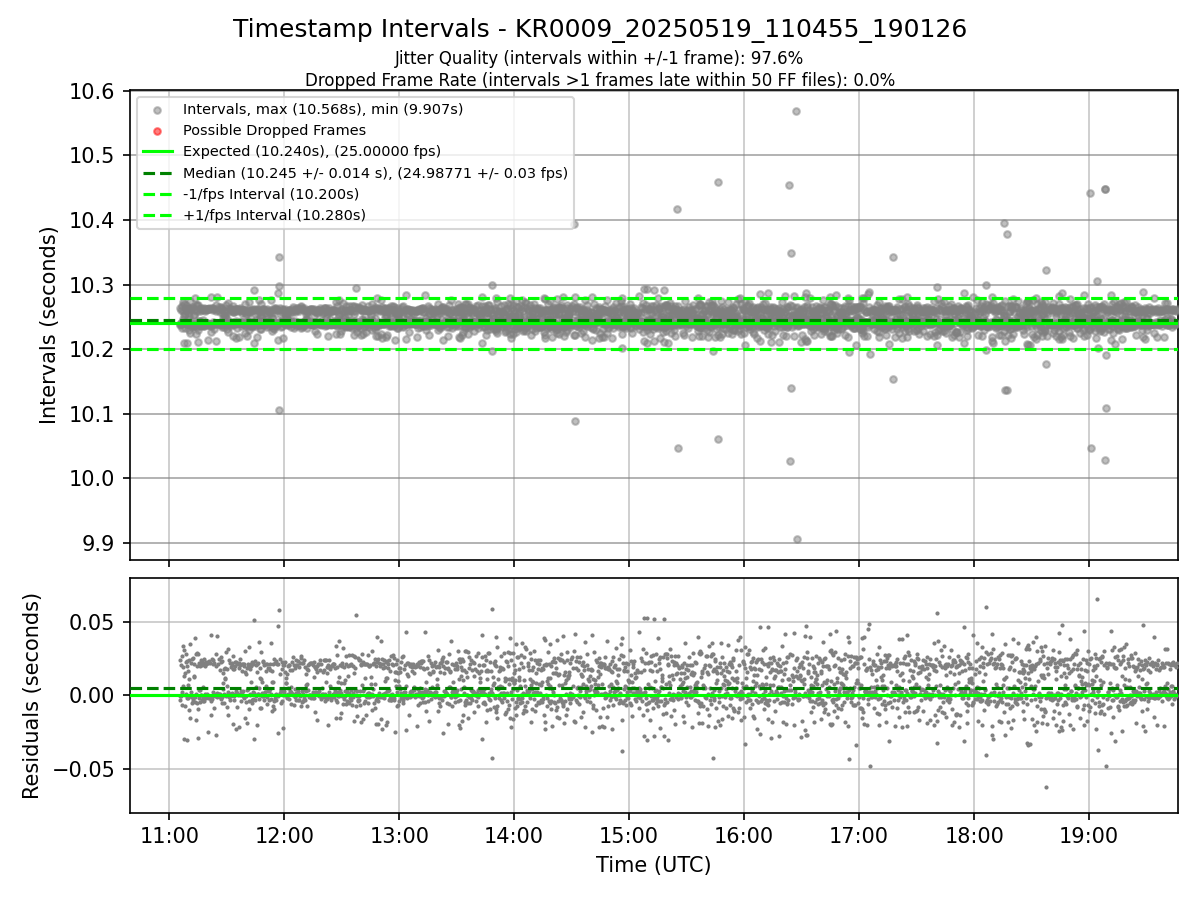Select the 'Dropped Frame Rate' subtitle line

coord(600,80)
